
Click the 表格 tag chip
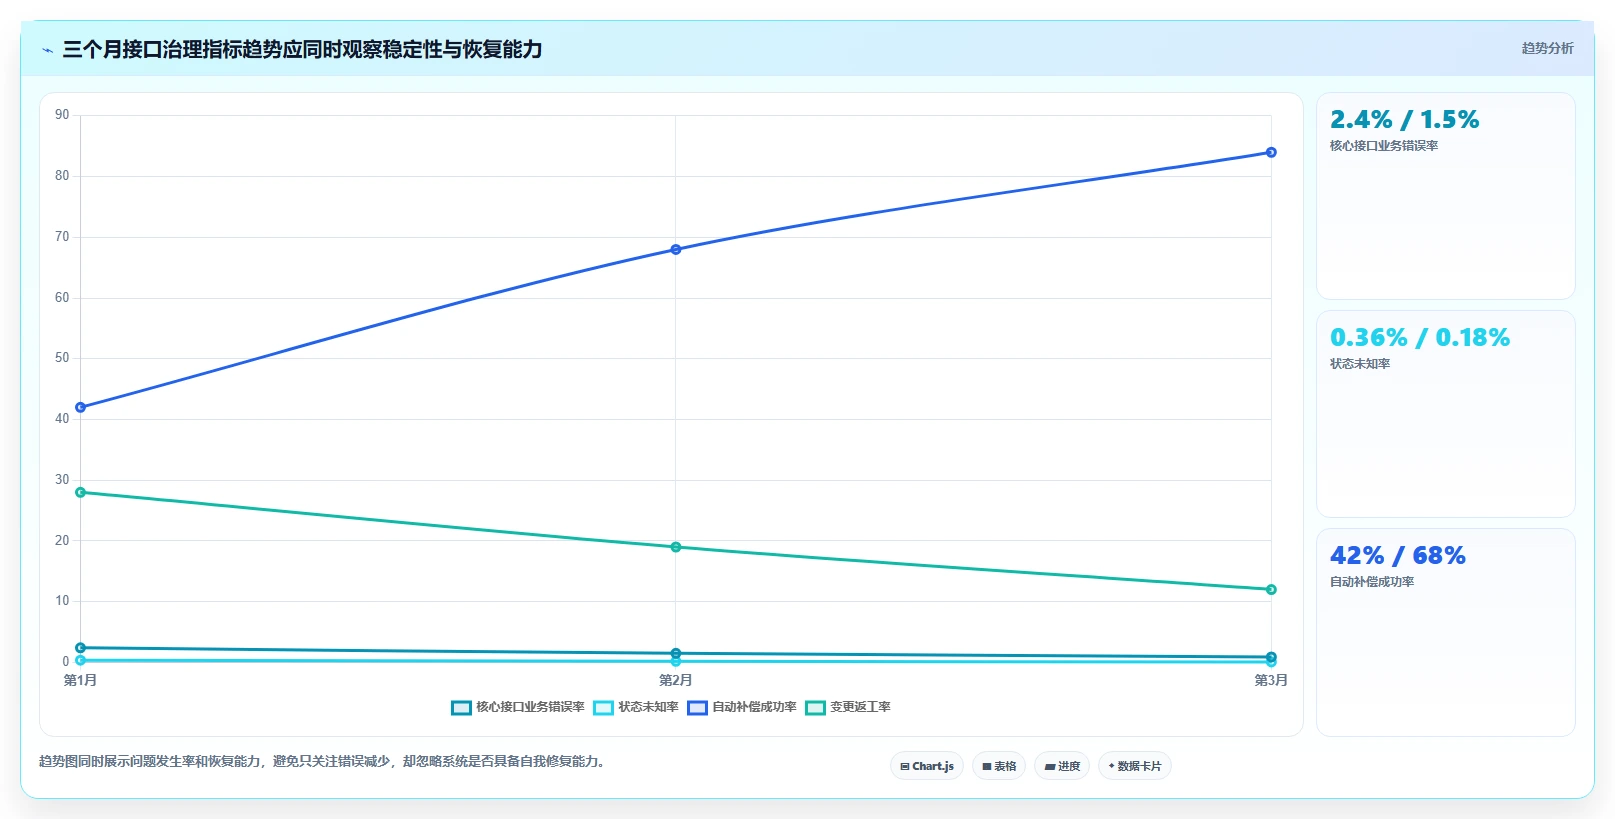pos(999,766)
